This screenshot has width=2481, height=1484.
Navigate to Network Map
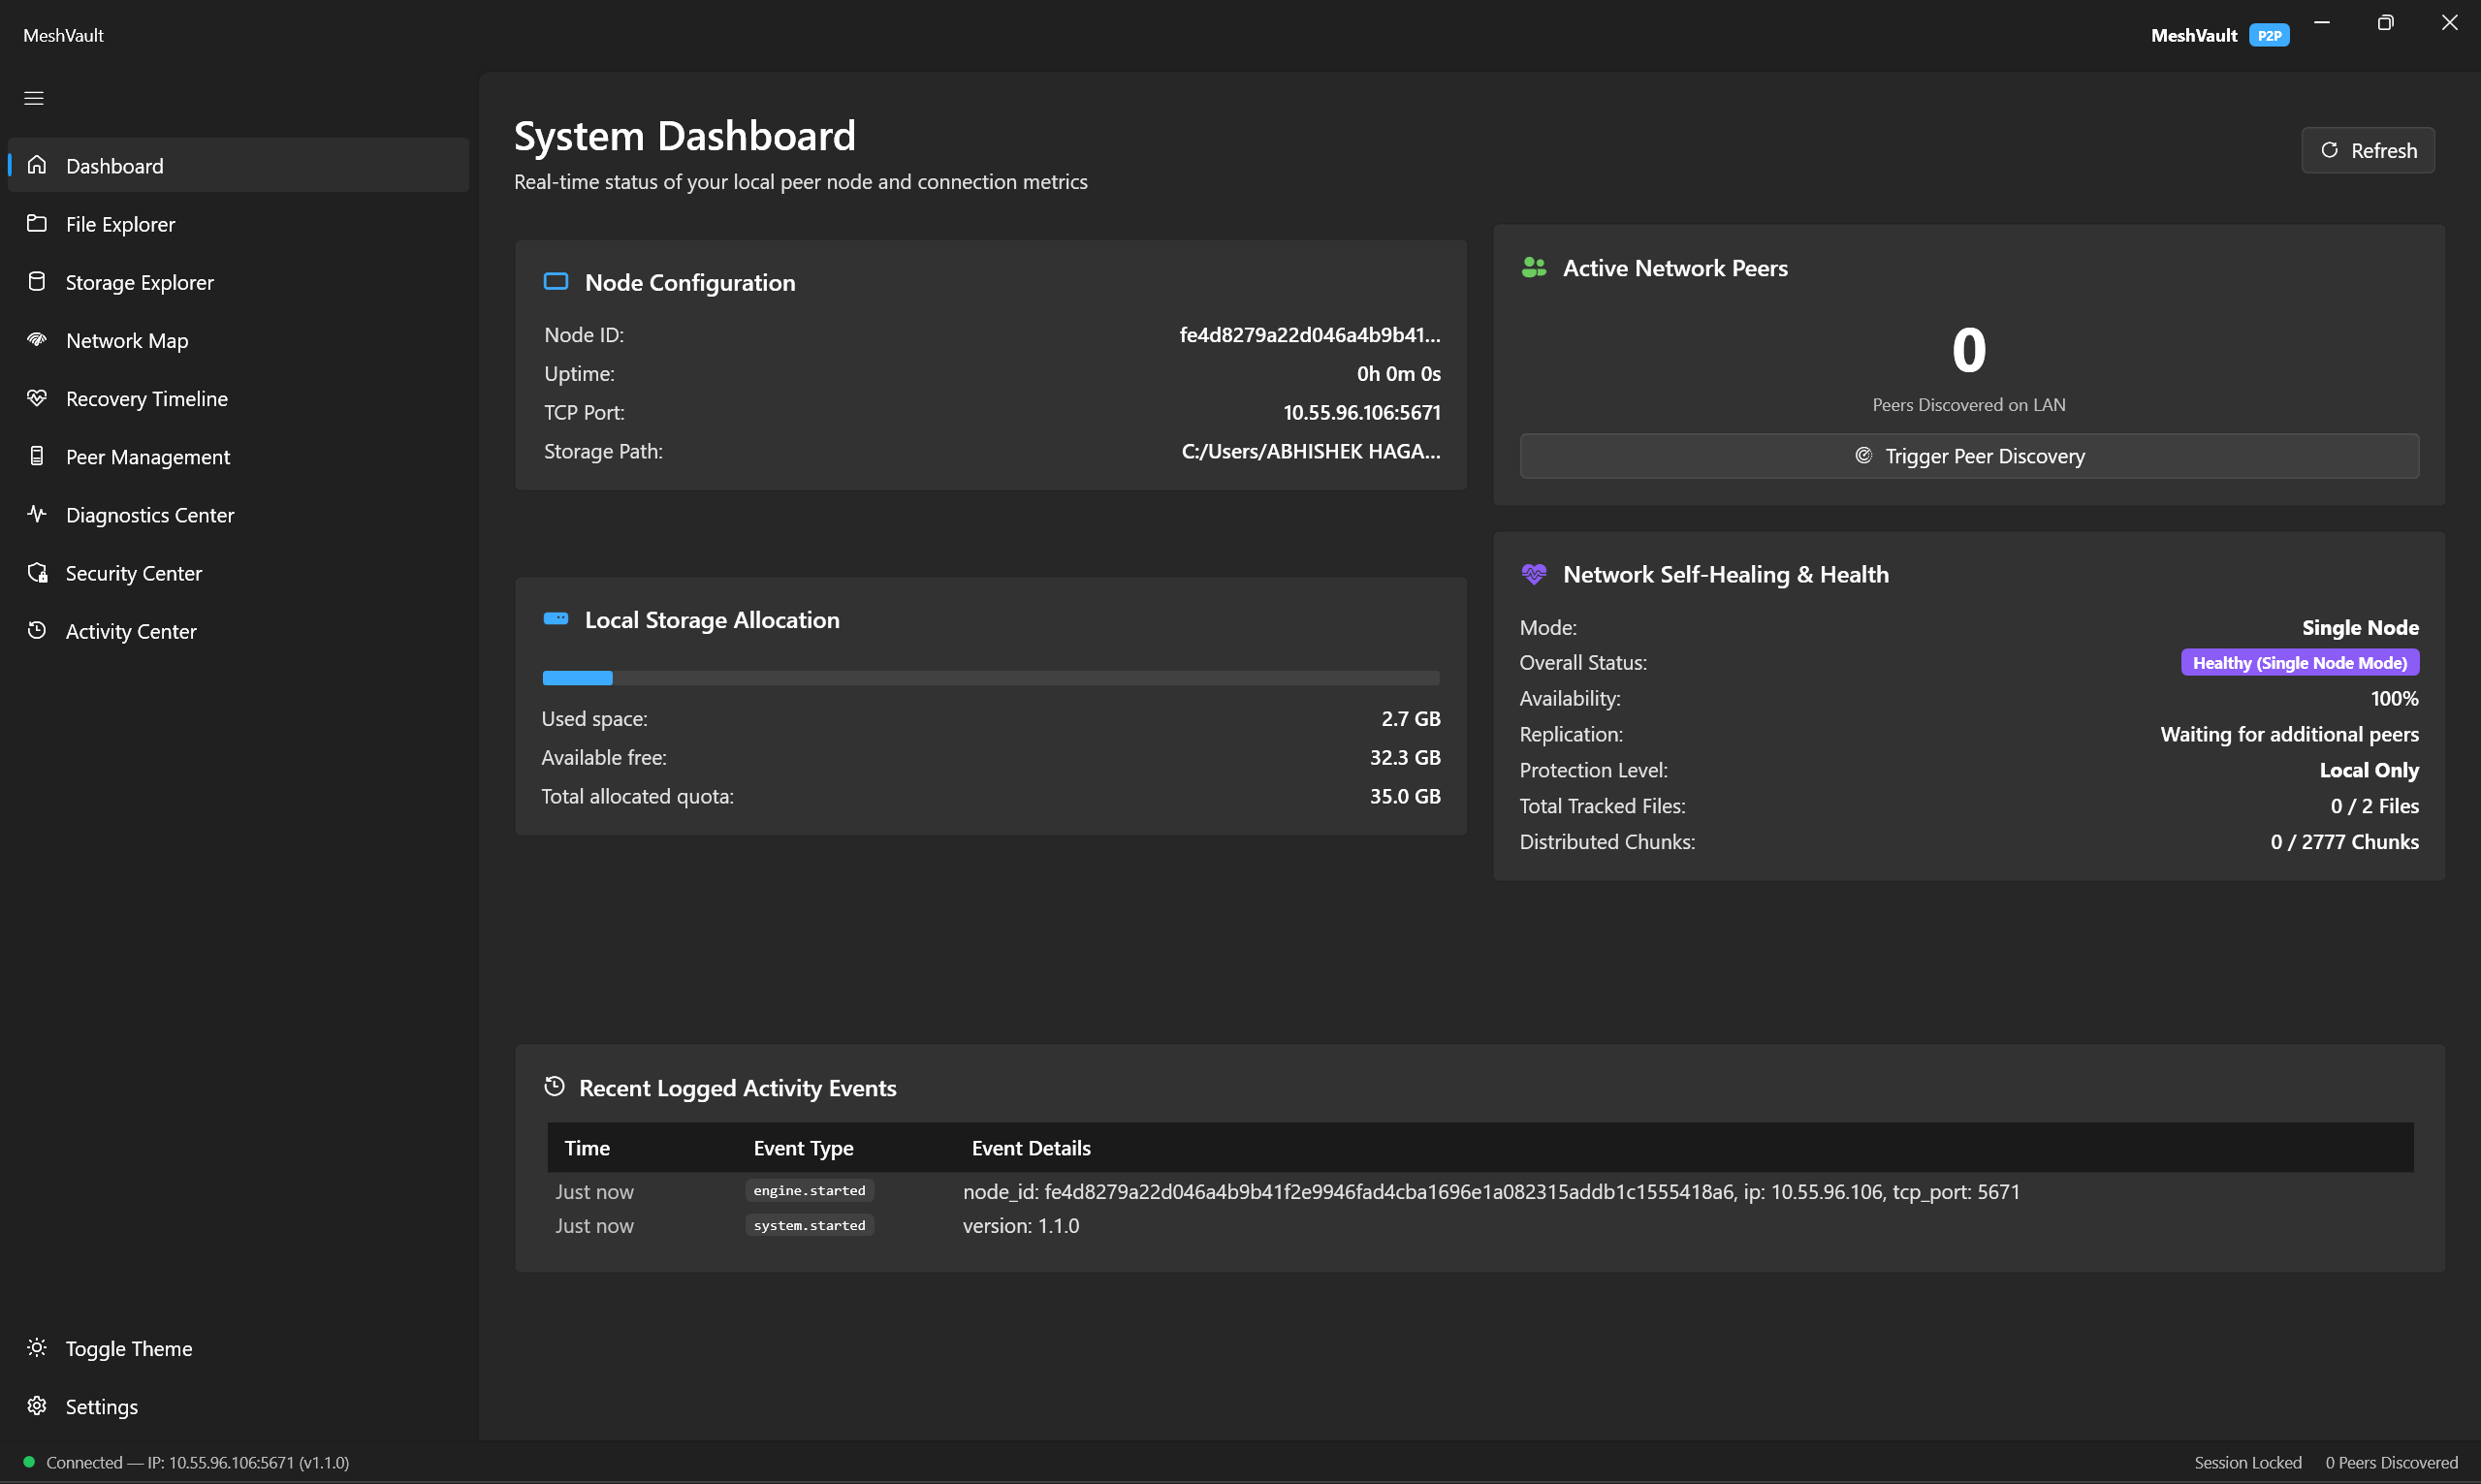(238, 340)
